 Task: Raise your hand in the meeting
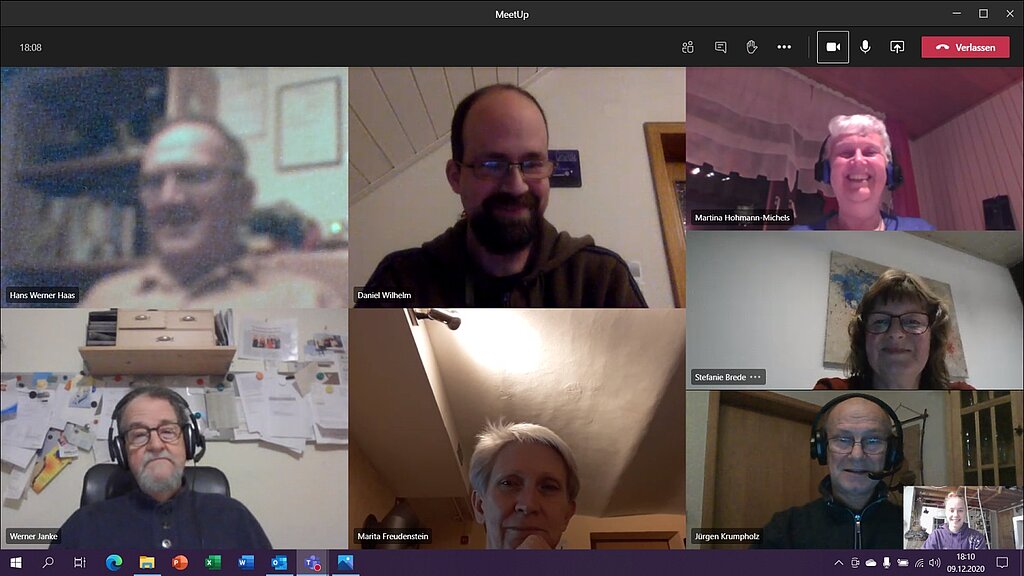coord(751,47)
